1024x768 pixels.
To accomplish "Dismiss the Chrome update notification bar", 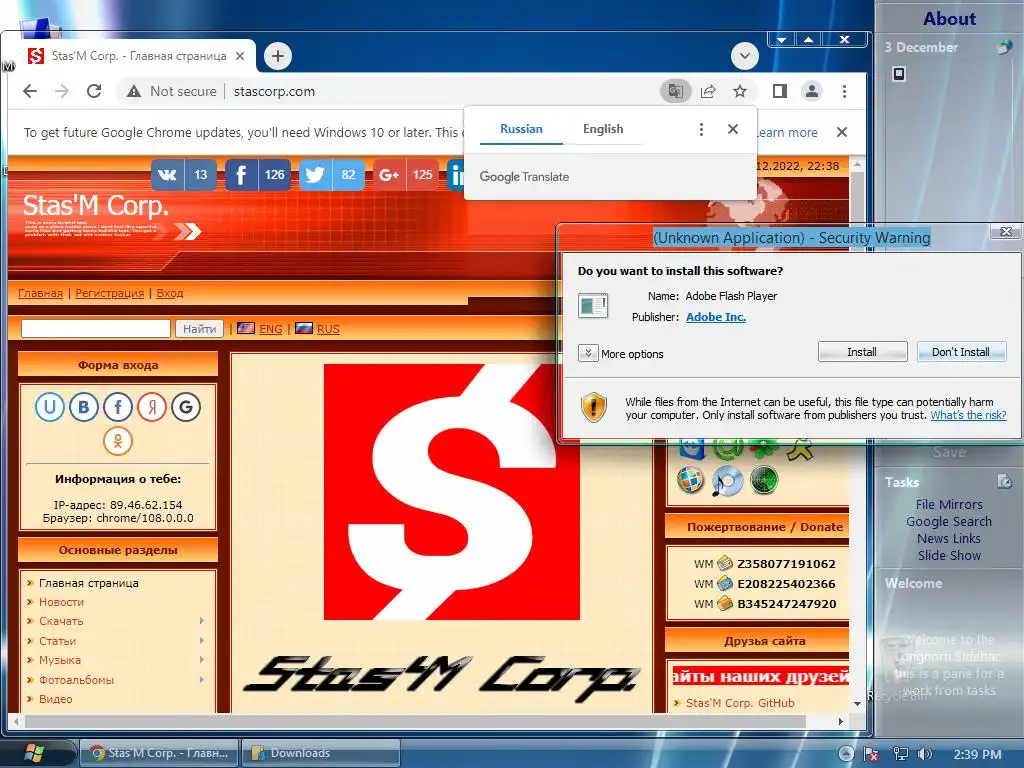I will pyautogui.click(x=842, y=133).
